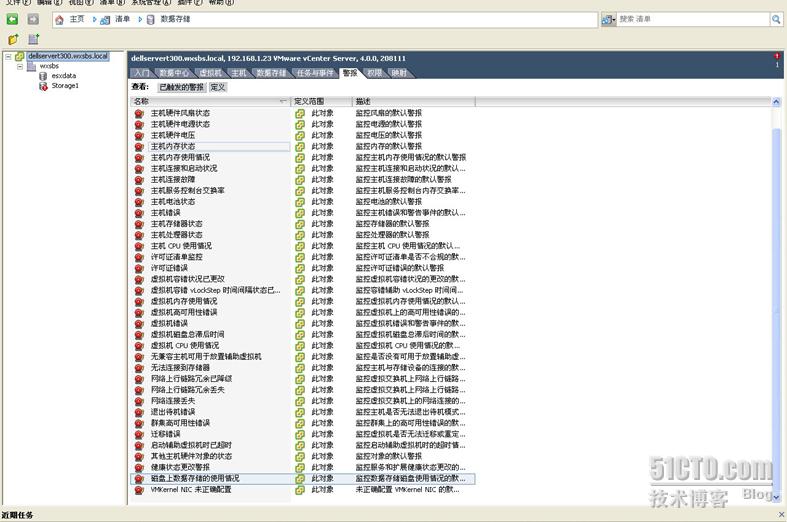Click alarm icon beside VMKernel NIC 未正确配置
This screenshot has width=787, height=522.
[x=139, y=490]
